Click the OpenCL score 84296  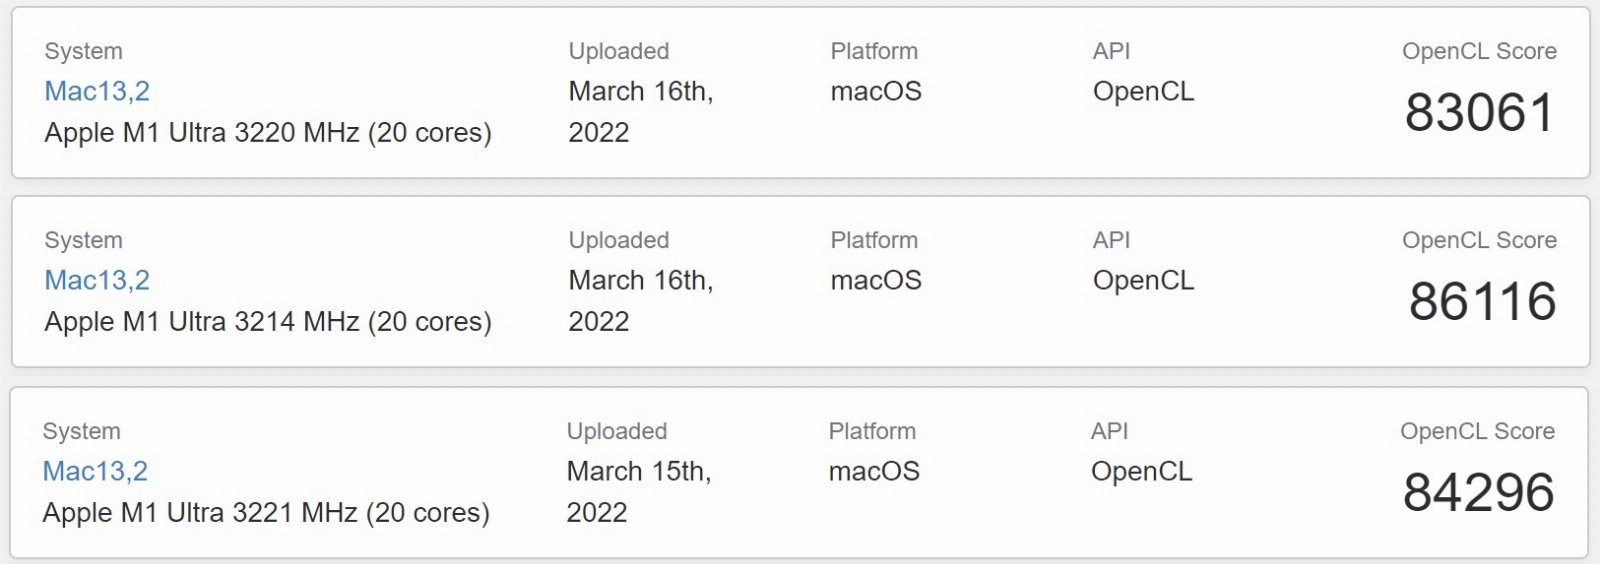click(1478, 492)
